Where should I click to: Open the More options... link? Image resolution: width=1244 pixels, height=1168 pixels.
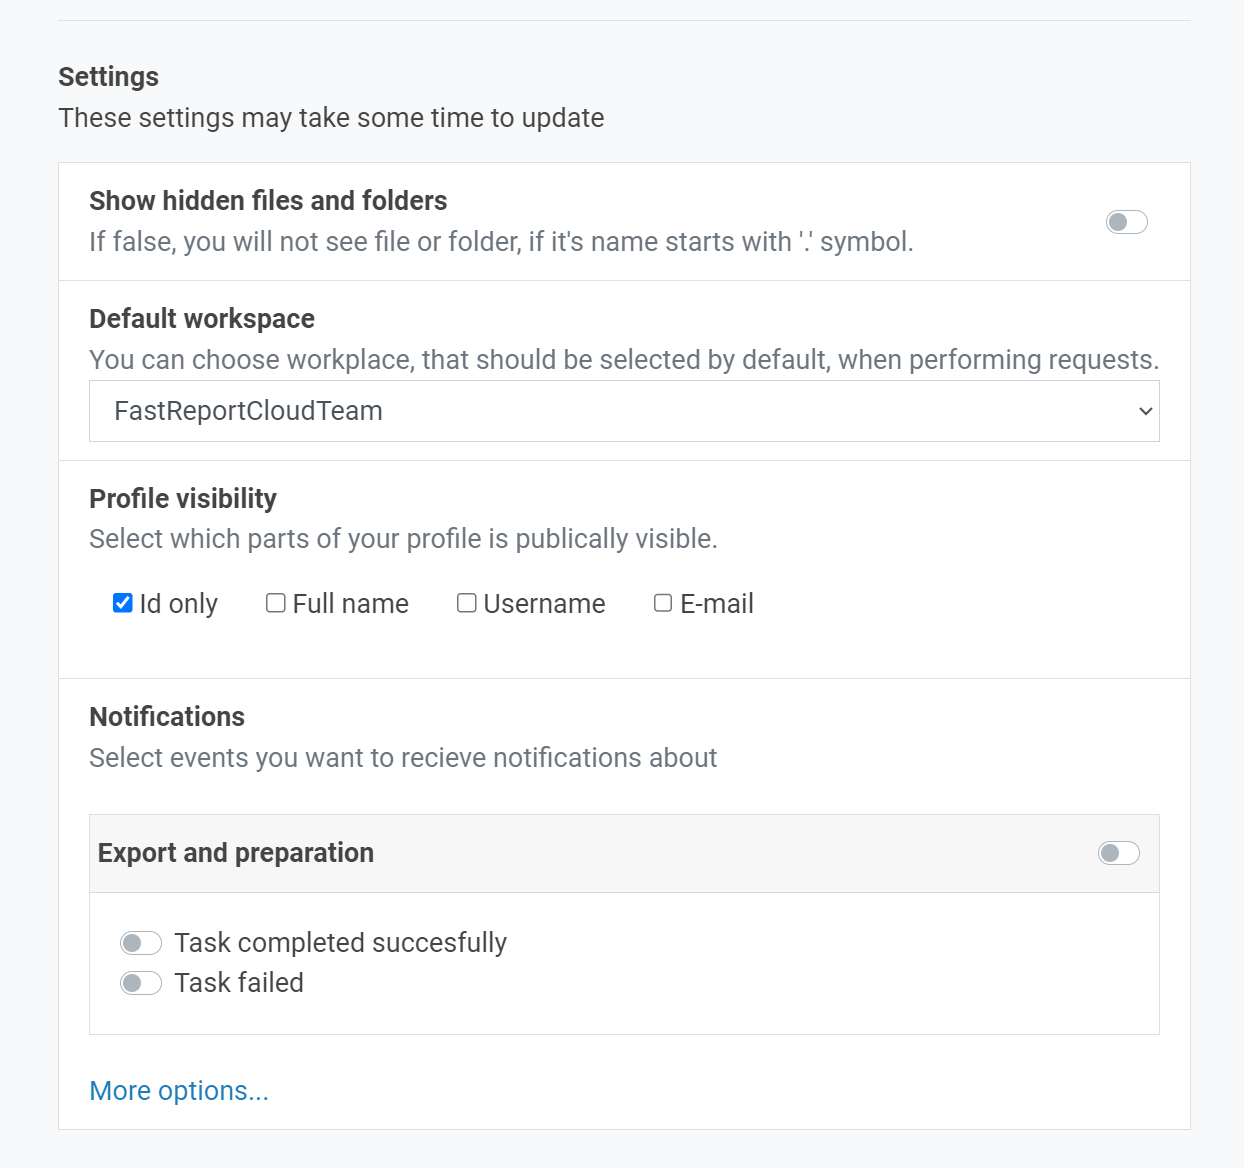(179, 1091)
